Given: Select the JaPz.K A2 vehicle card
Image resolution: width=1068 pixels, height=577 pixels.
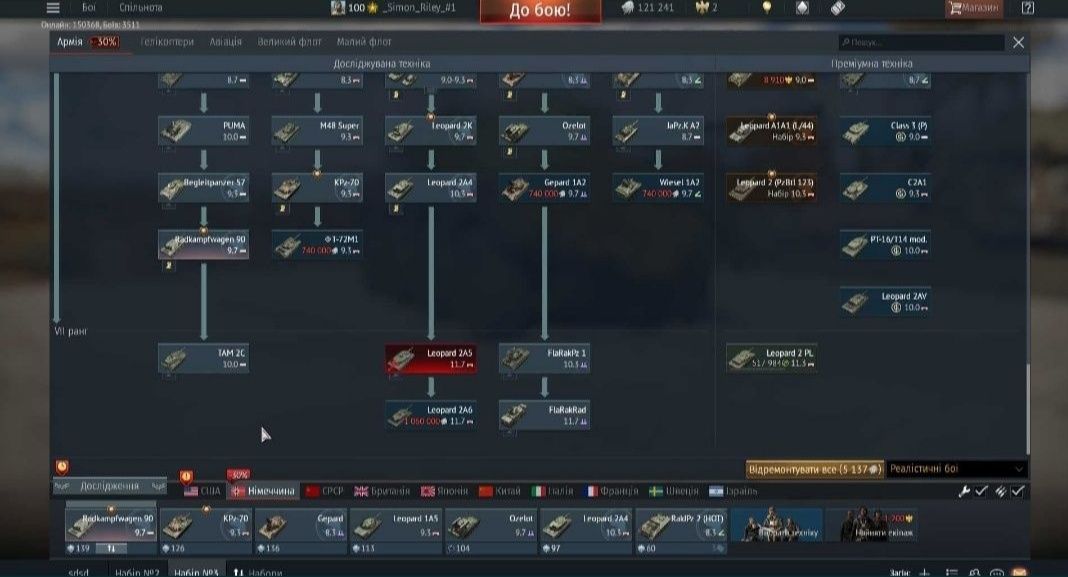Looking at the screenshot, I should [x=658, y=131].
